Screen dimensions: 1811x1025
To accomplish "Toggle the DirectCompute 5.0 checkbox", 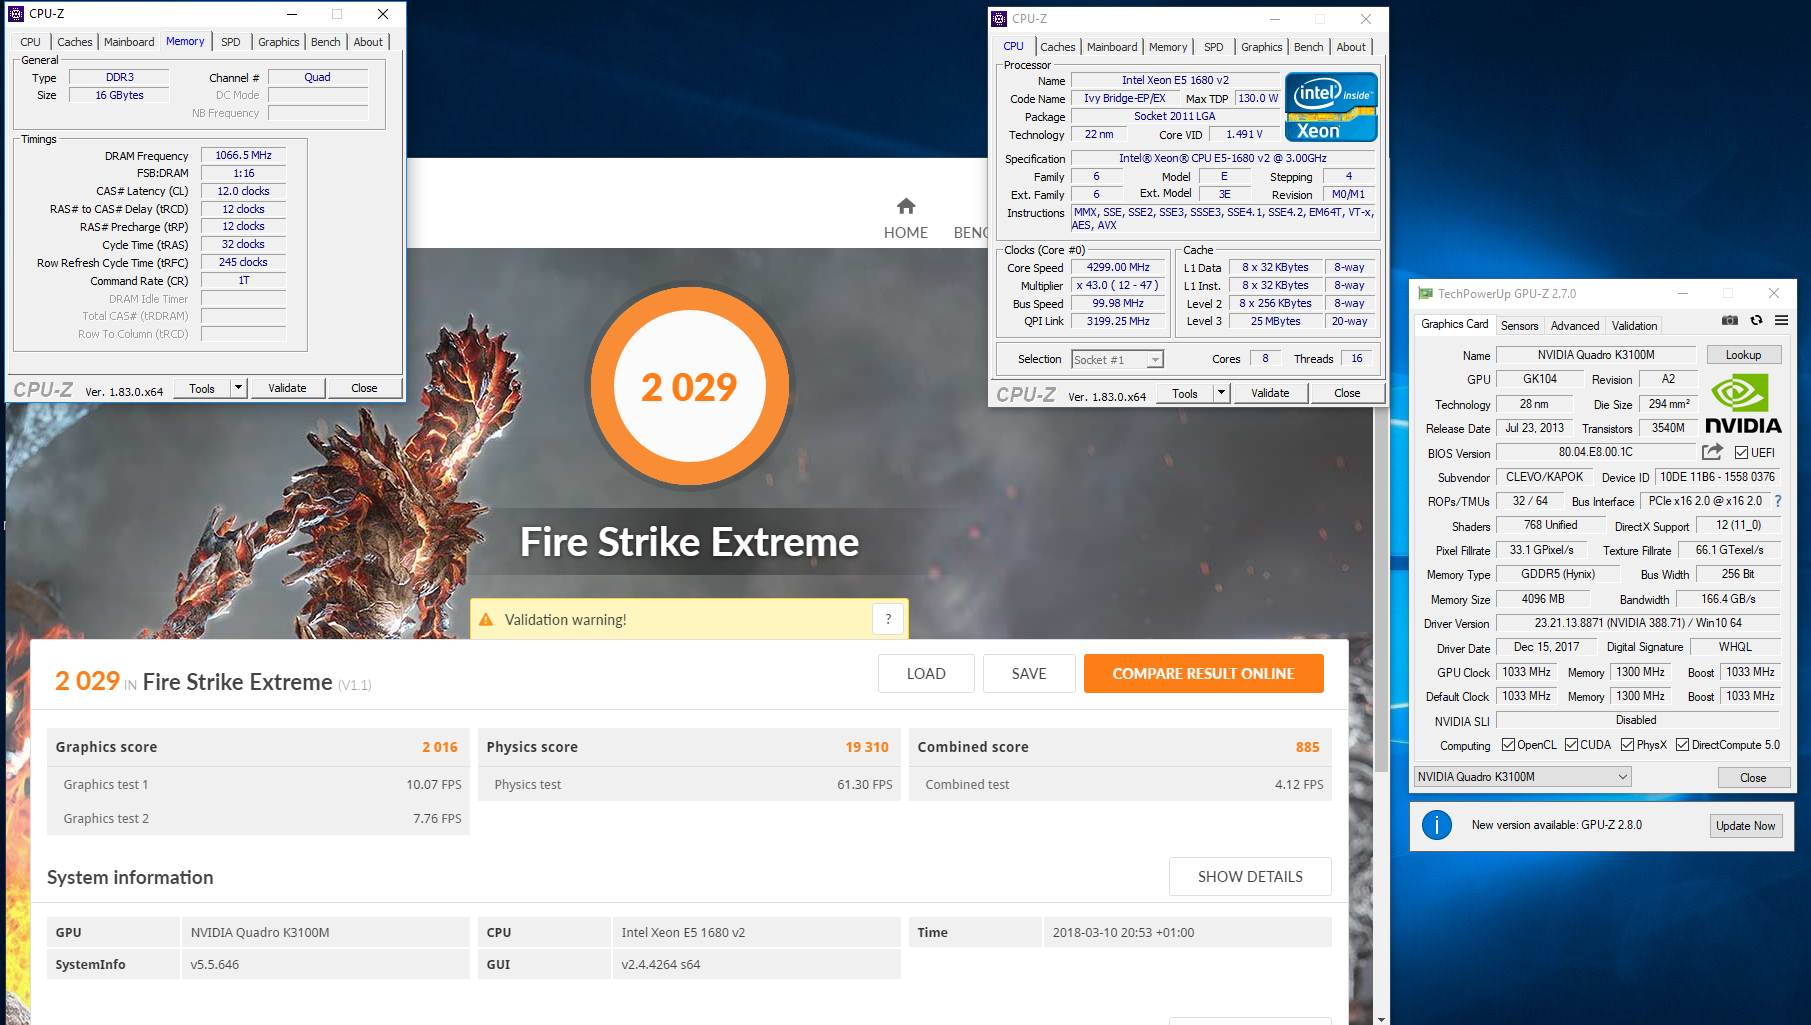I will pyautogui.click(x=1682, y=745).
